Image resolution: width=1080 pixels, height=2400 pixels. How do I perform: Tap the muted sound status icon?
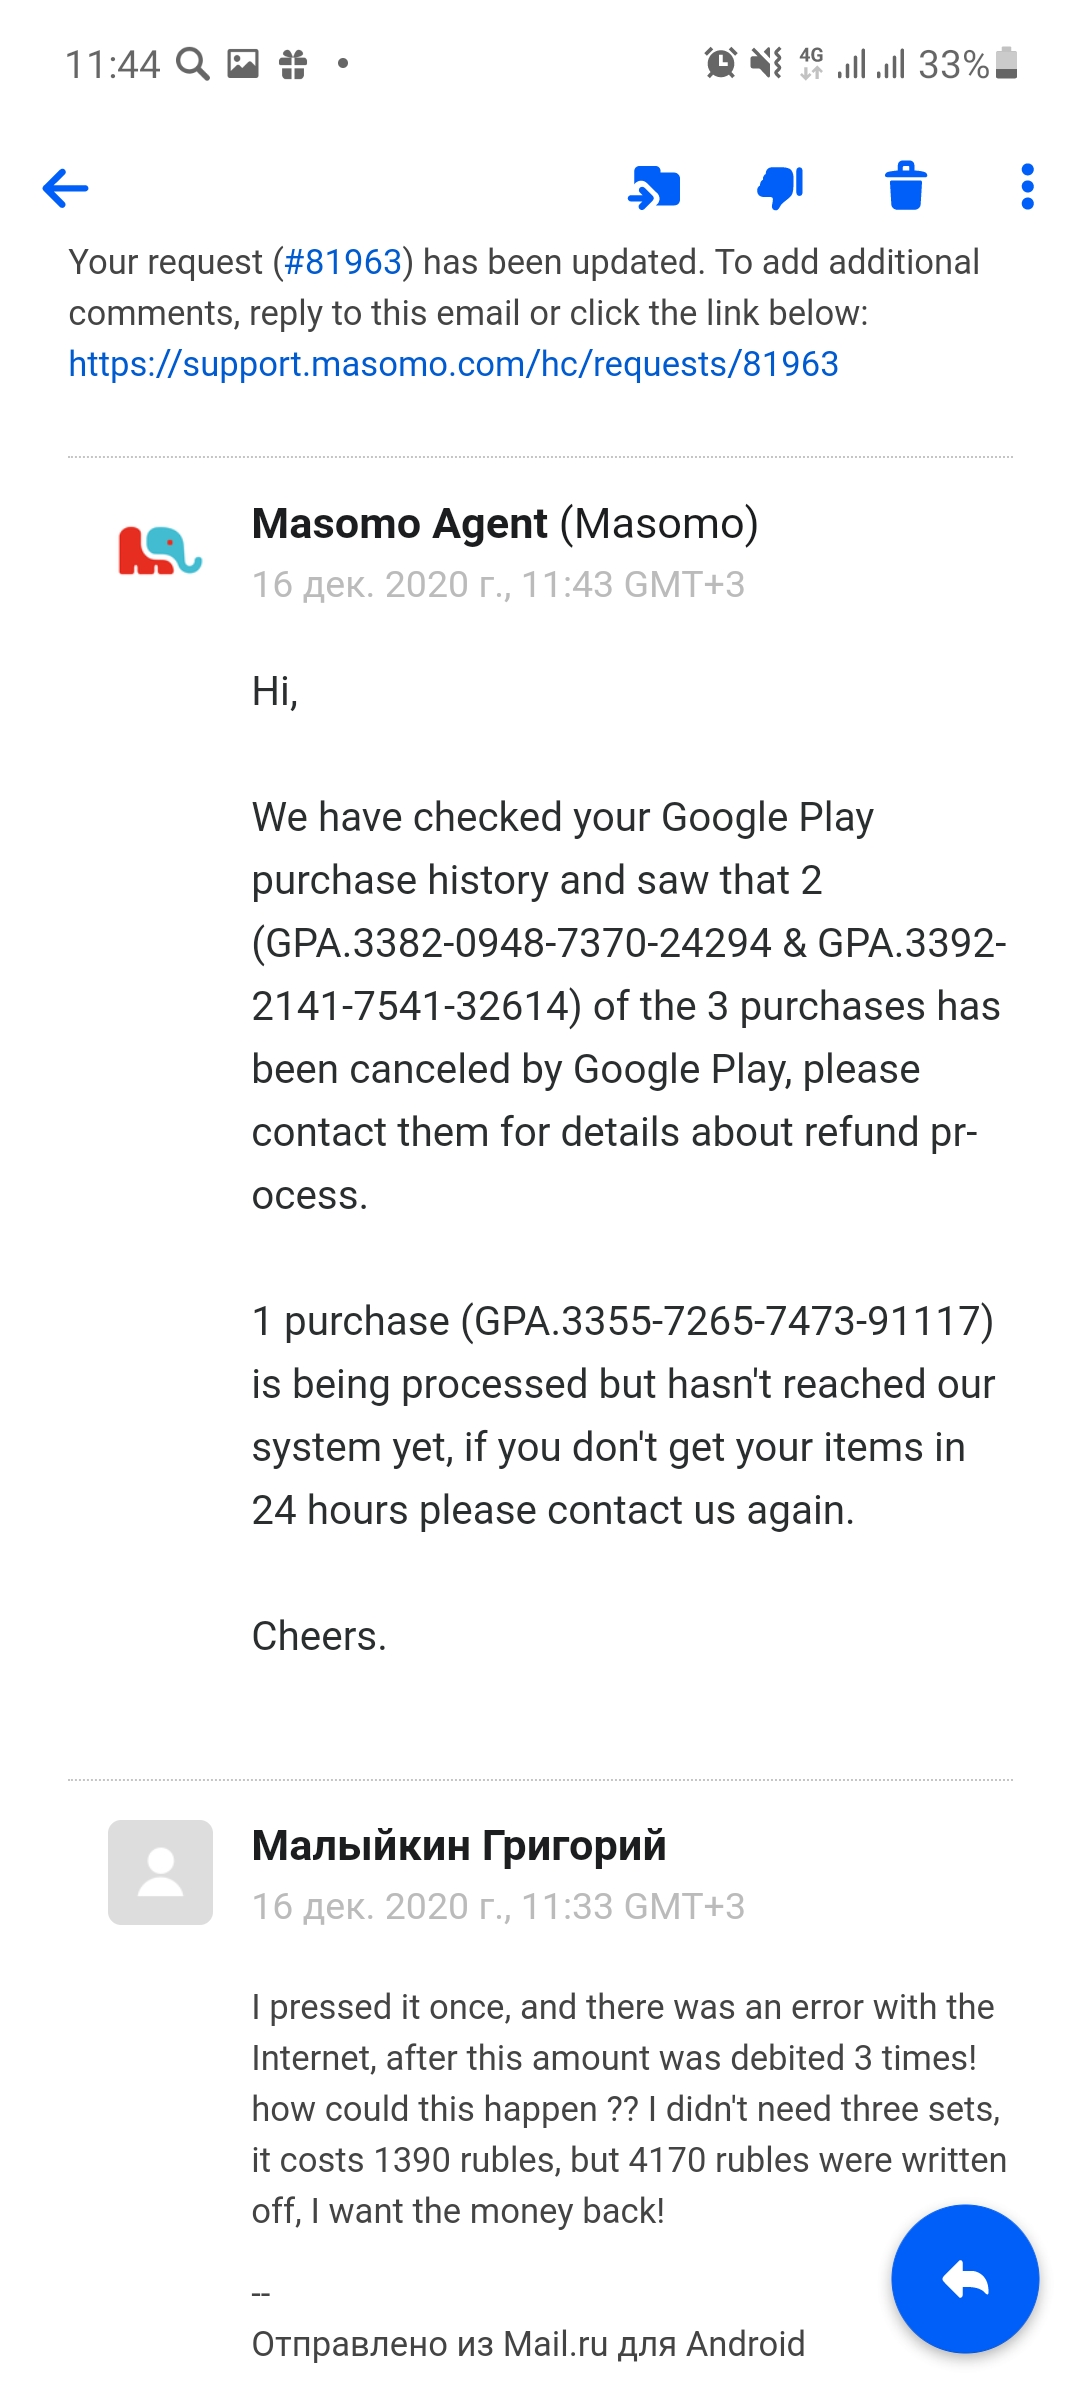coord(767,64)
